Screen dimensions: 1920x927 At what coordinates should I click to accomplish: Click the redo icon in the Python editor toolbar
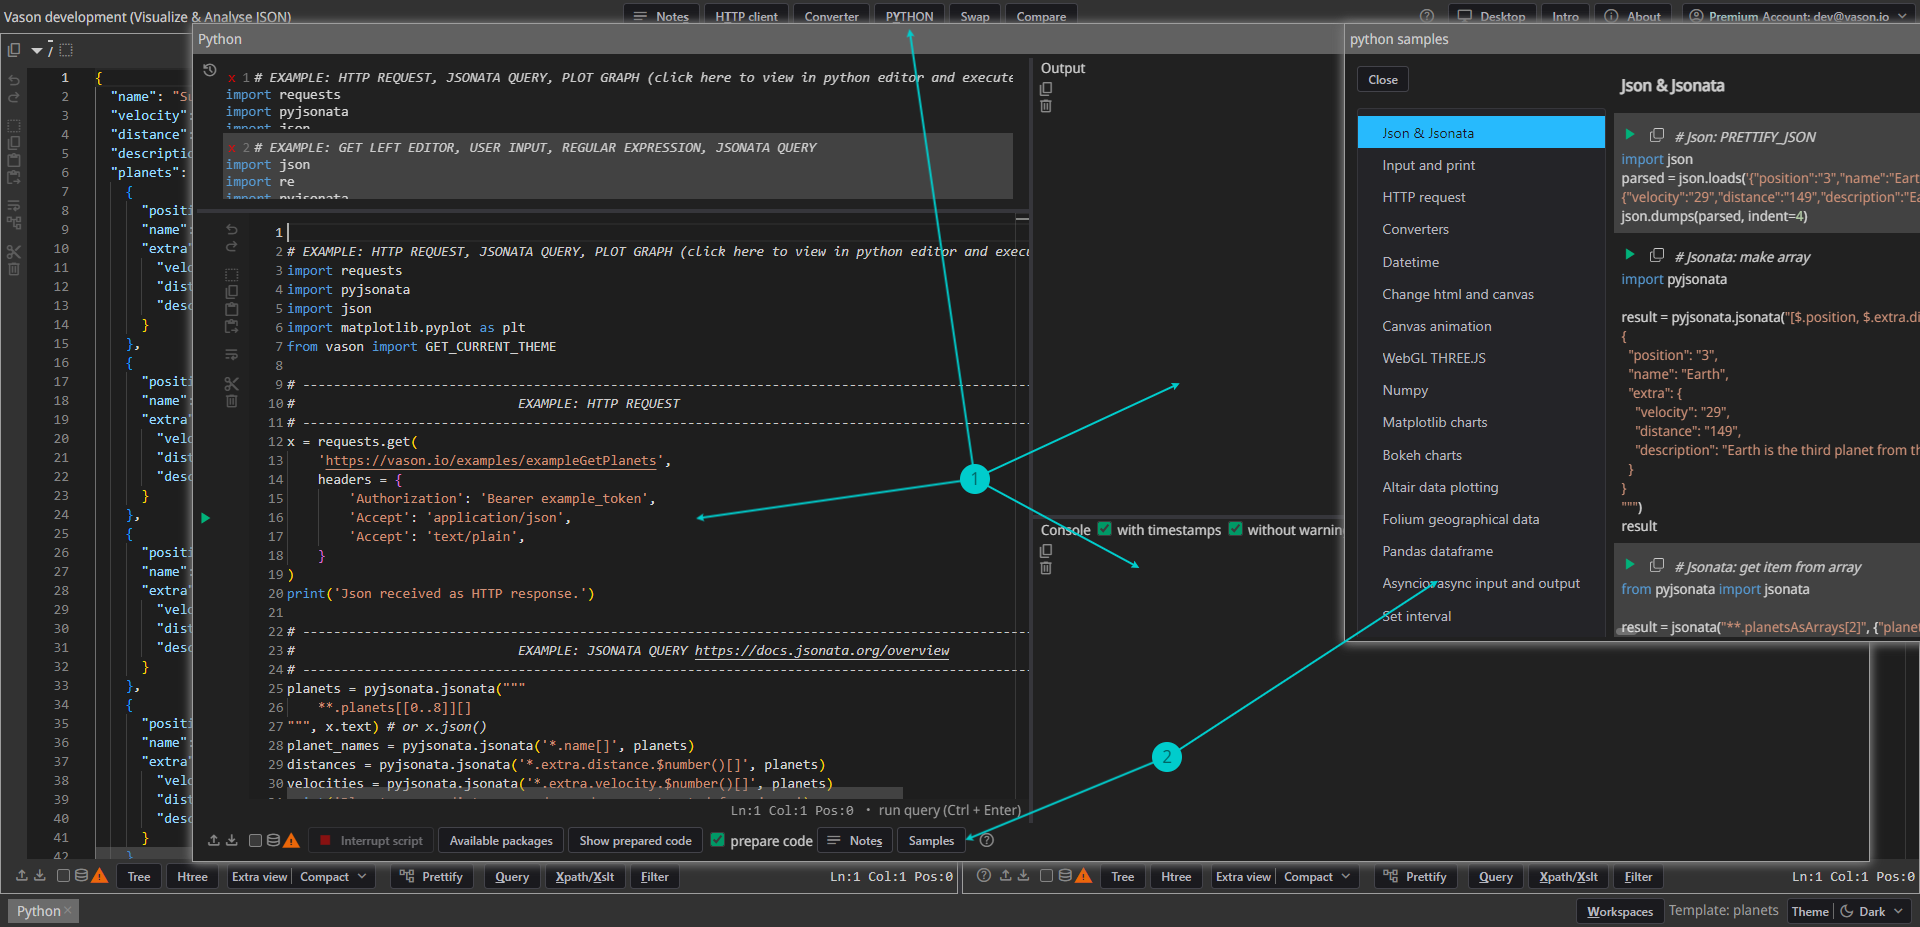click(x=231, y=247)
